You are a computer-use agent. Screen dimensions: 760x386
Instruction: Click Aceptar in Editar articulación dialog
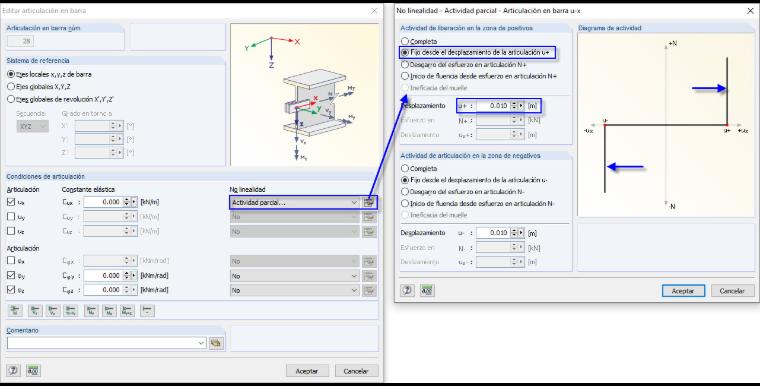[307, 371]
